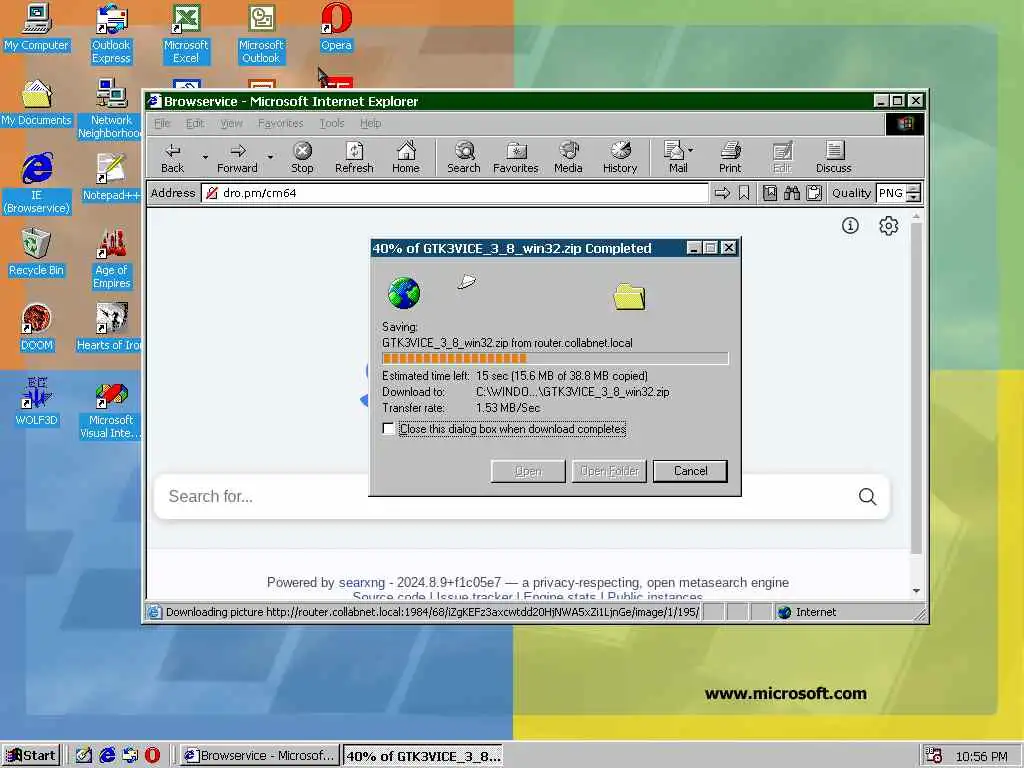This screenshot has height=768, width=1024.
Task: Increase Quality with spinner up arrow
Action: (x=914, y=189)
